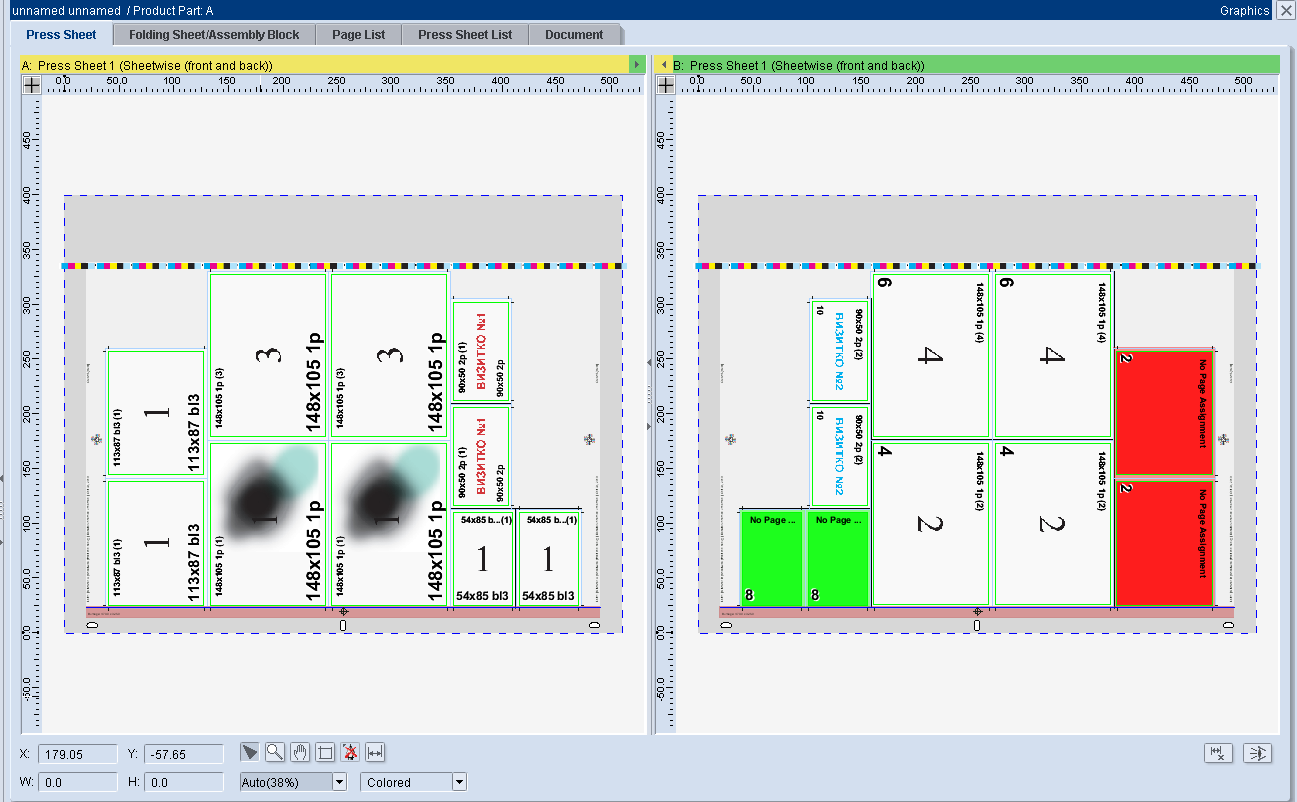
Task: Click the Y coordinate field
Action: click(183, 754)
